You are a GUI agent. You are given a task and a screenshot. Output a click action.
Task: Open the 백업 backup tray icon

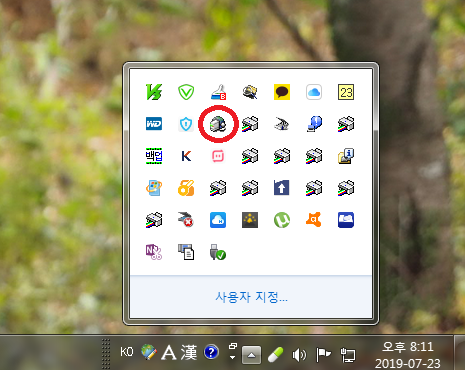[x=154, y=156]
